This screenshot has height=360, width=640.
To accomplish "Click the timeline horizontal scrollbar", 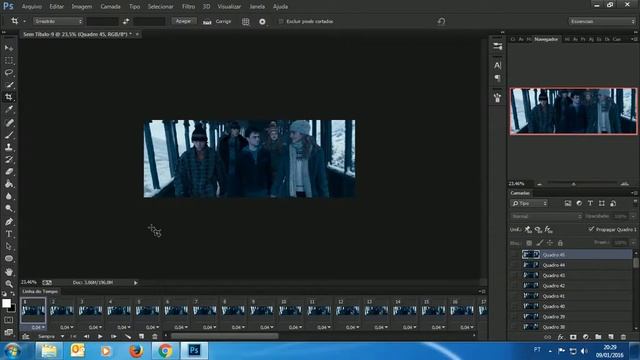I will (224, 336).
